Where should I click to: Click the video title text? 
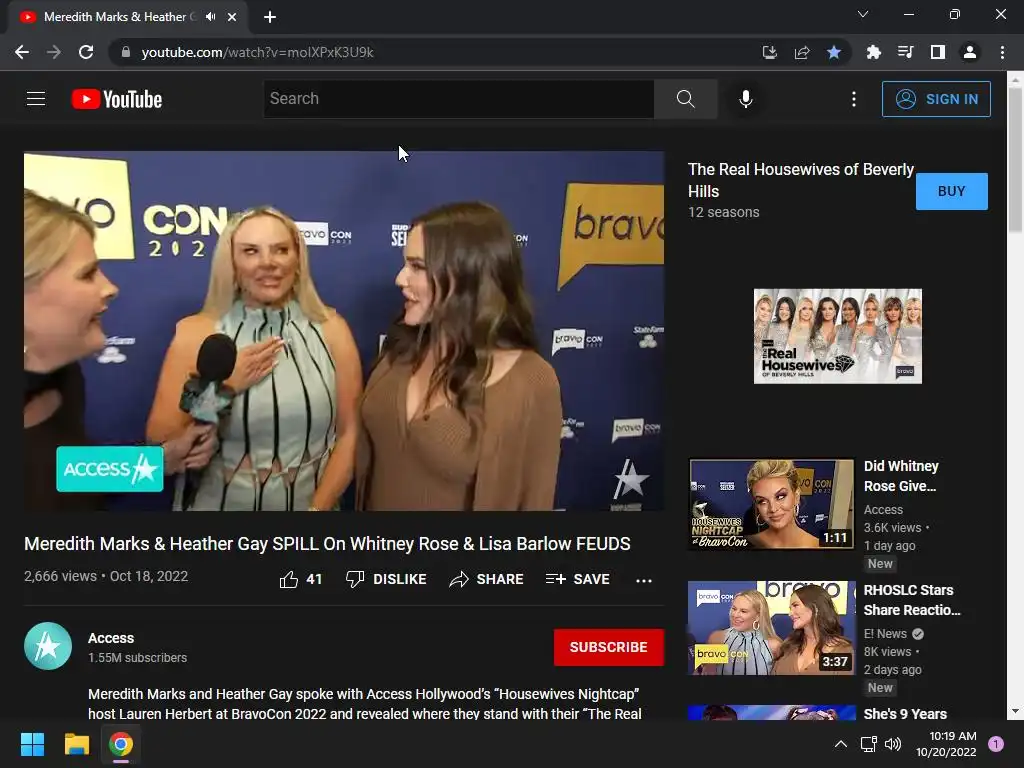point(327,543)
